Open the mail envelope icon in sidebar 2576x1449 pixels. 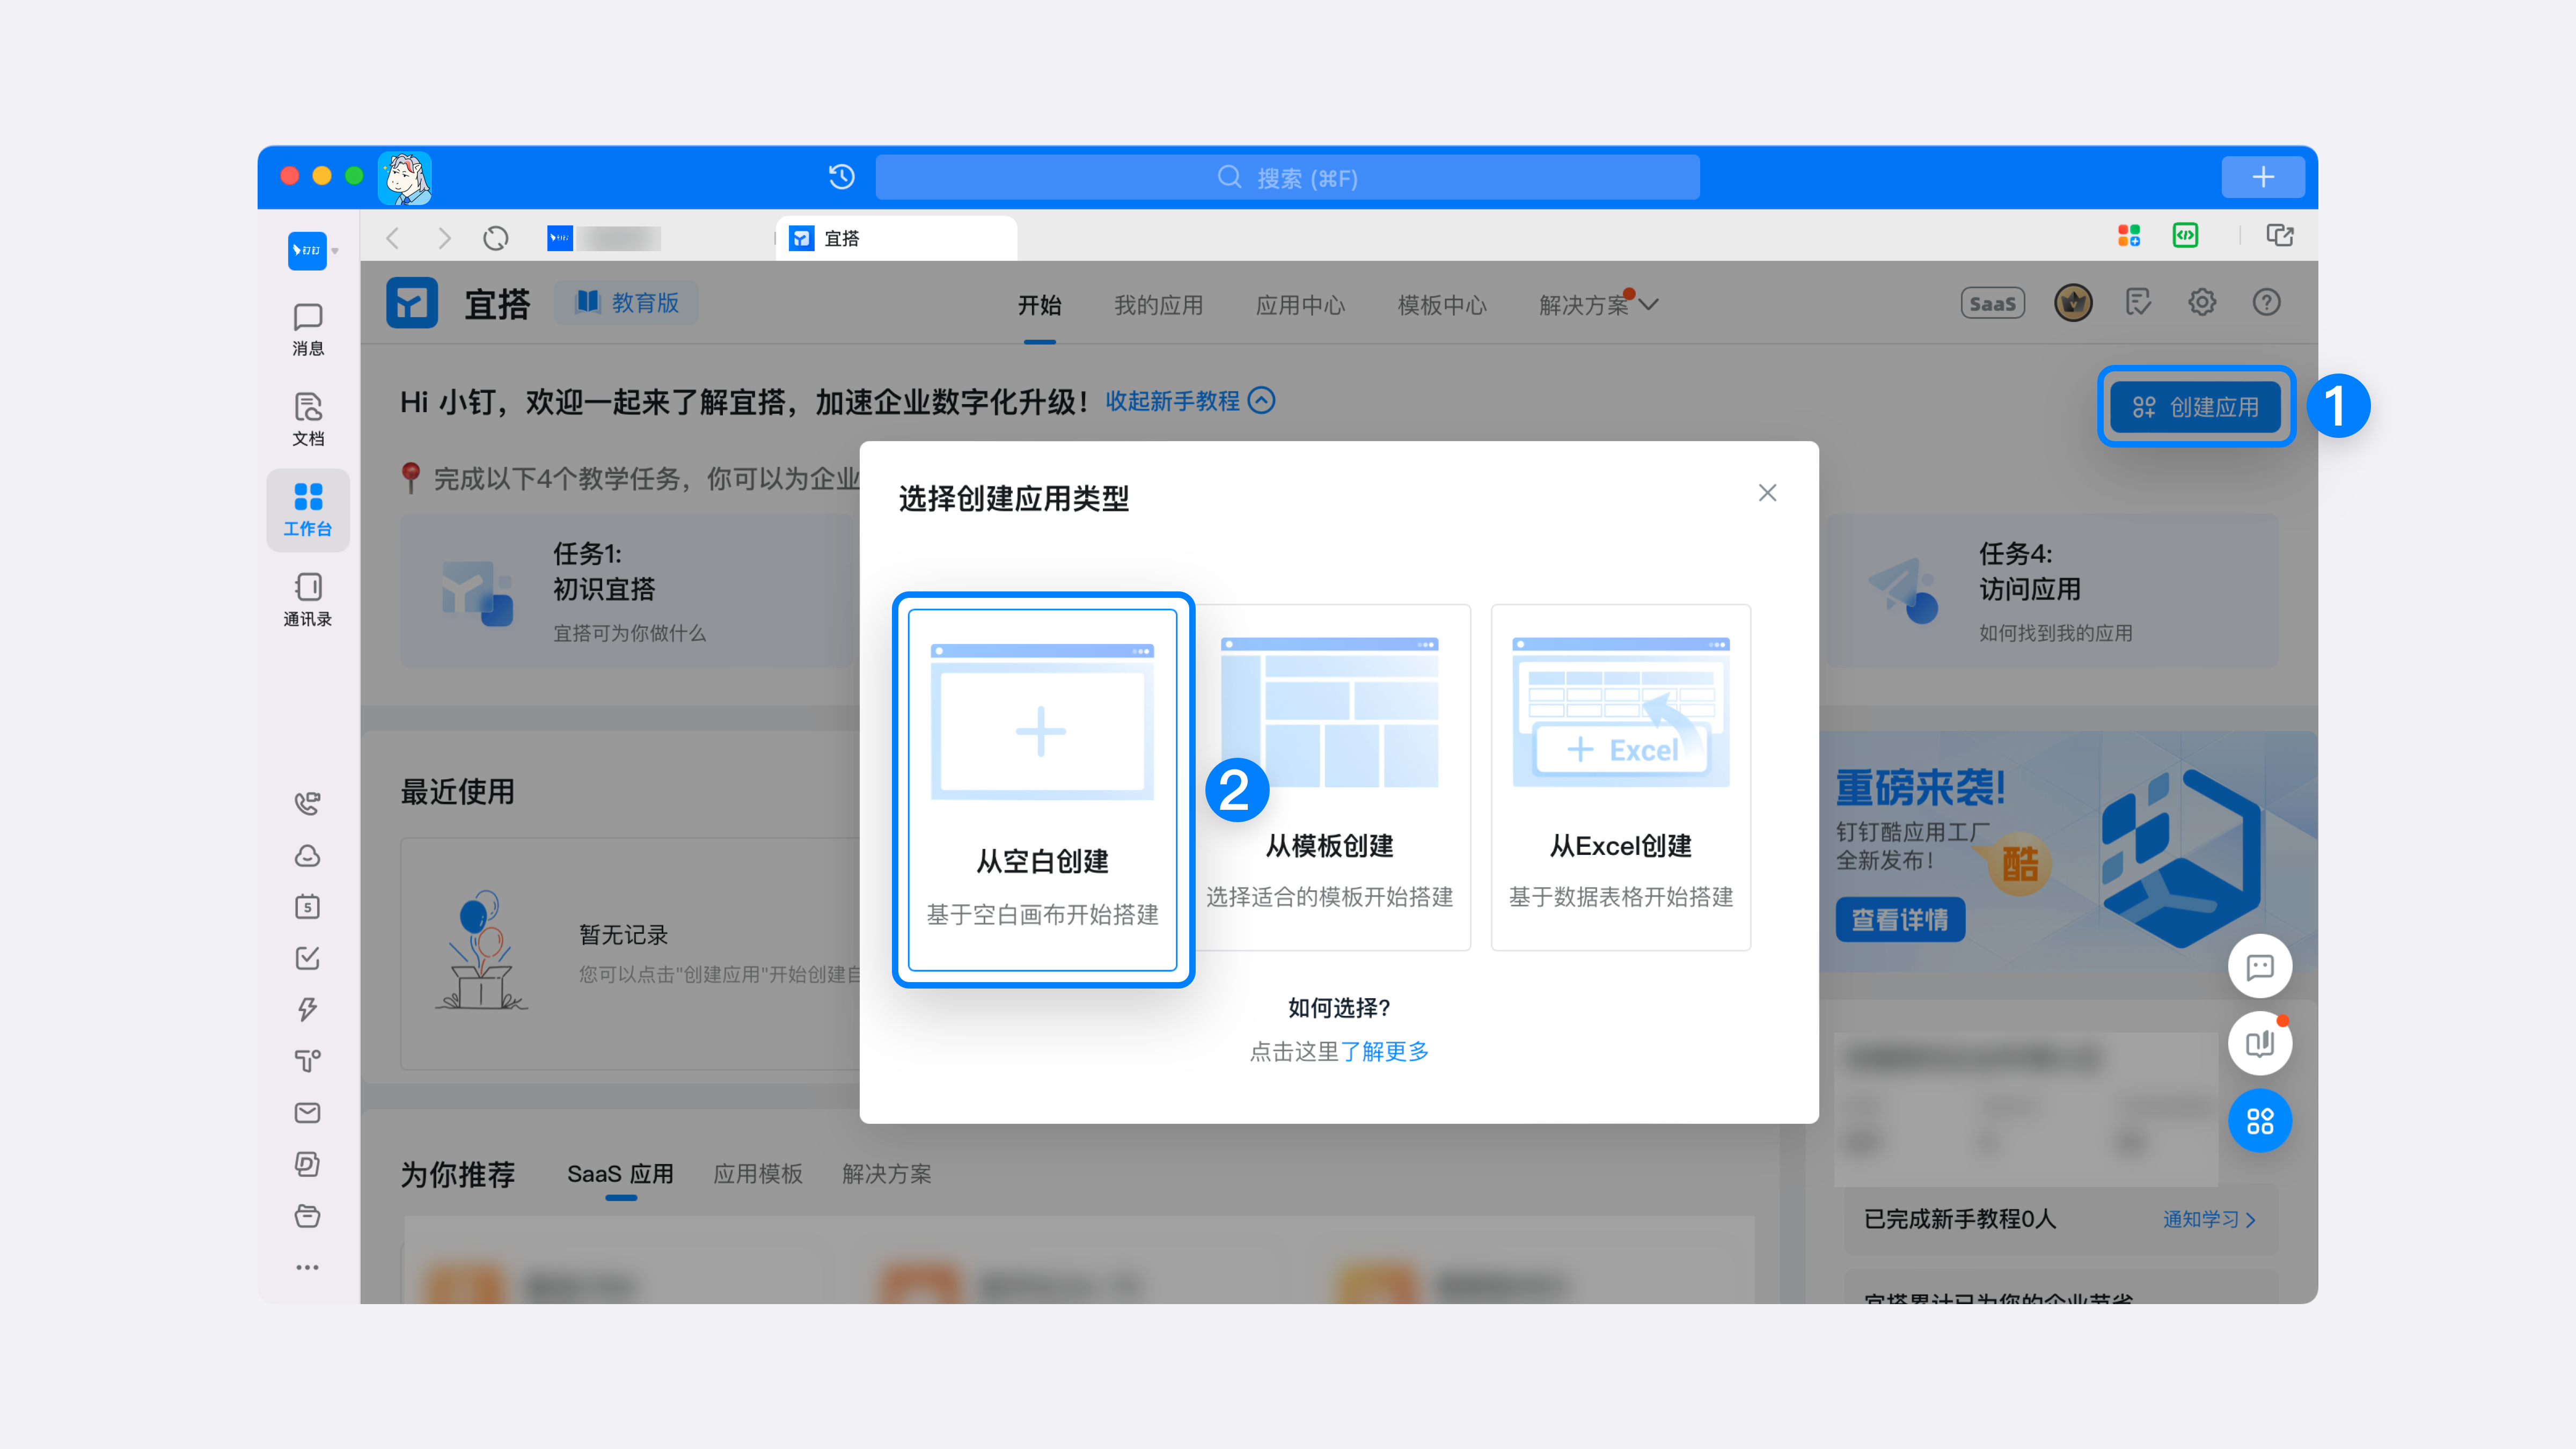308,1113
